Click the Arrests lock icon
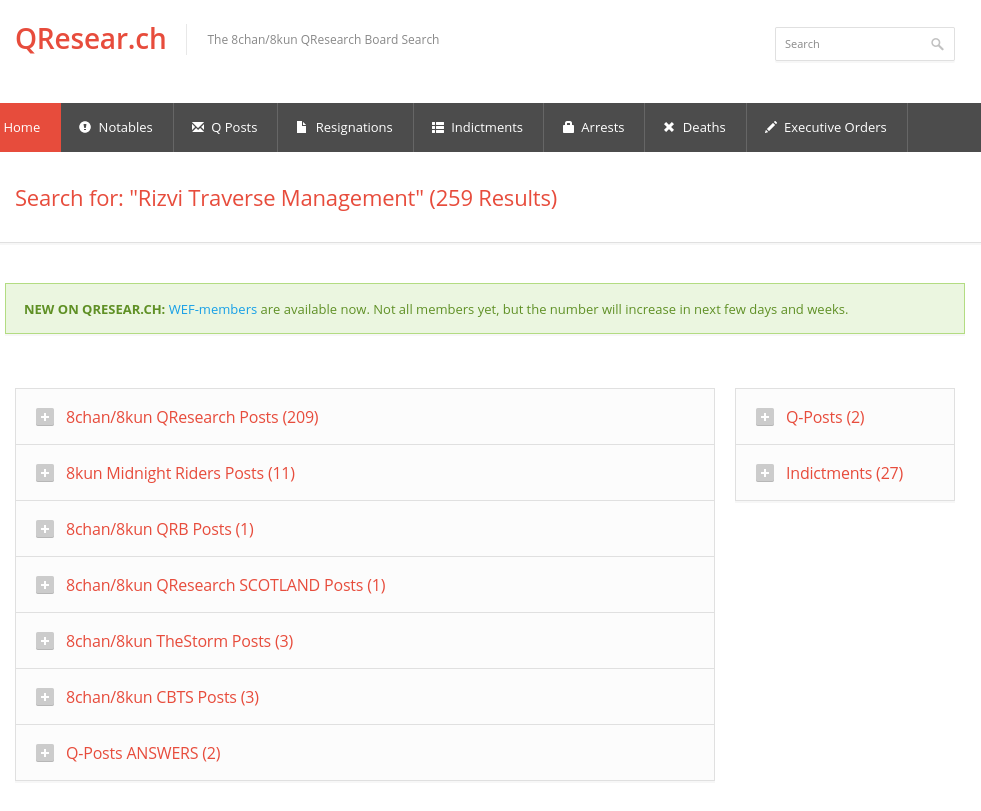 [x=568, y=127]
